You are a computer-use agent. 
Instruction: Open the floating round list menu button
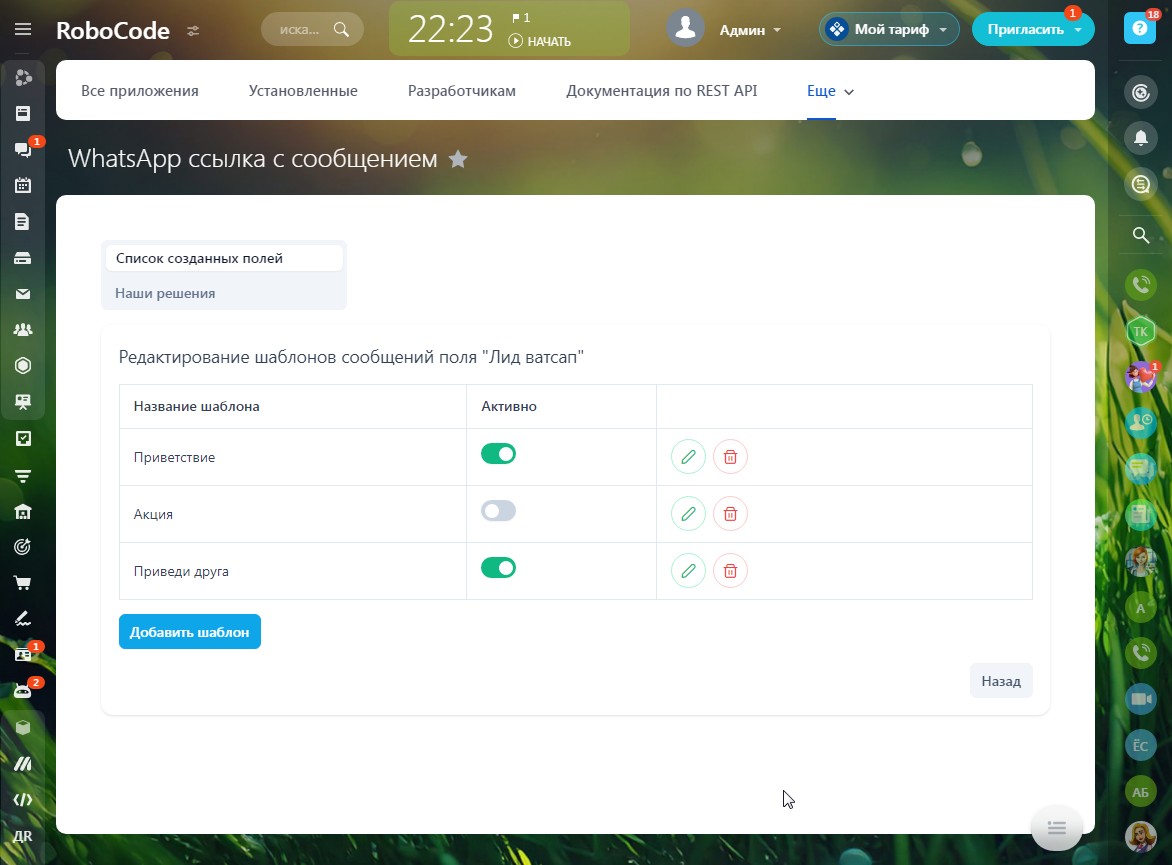click(1056, 828)
